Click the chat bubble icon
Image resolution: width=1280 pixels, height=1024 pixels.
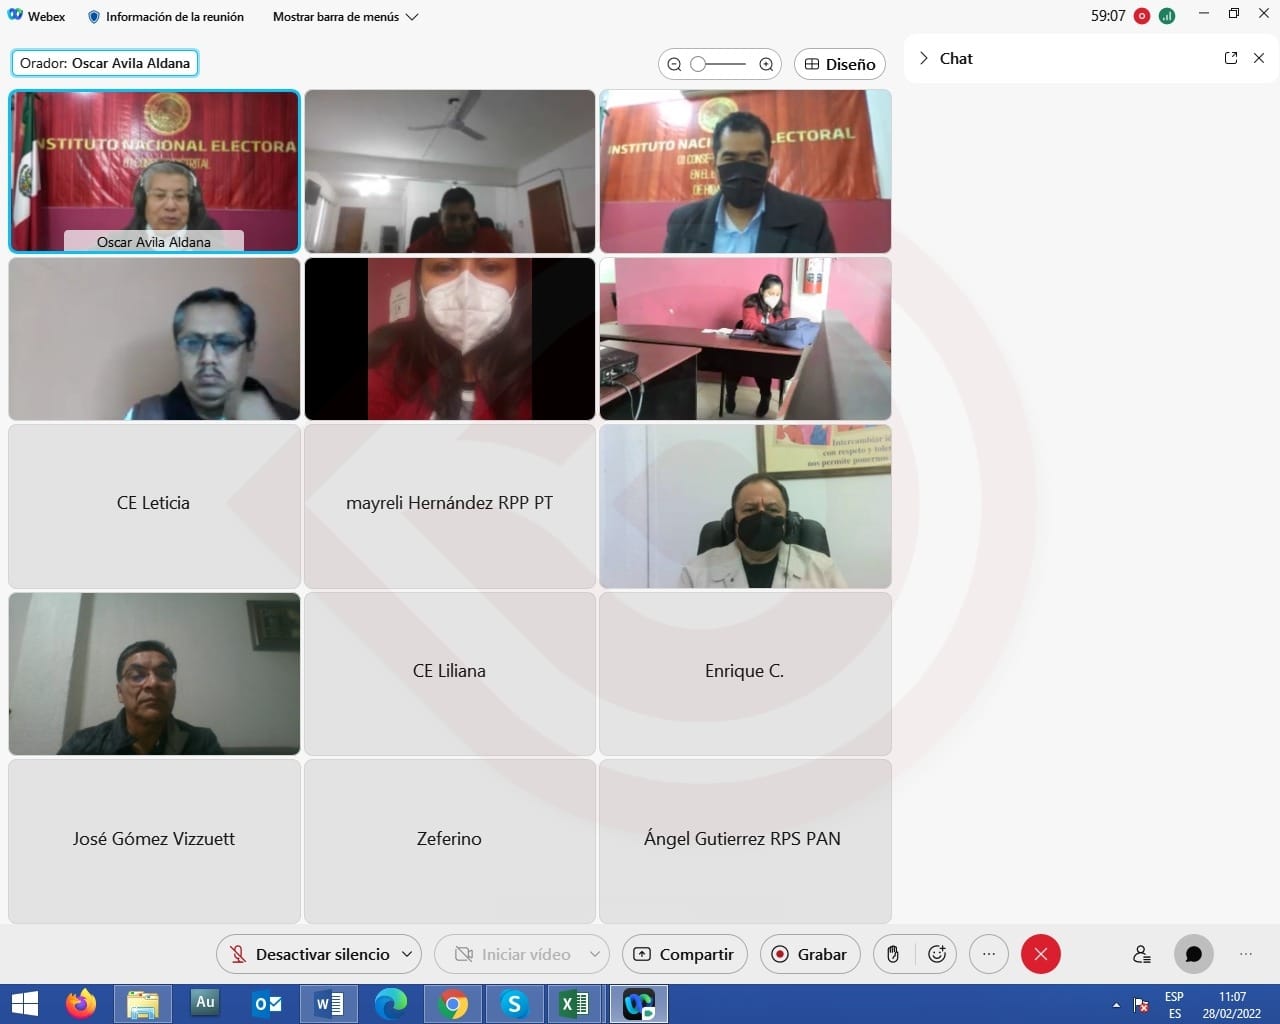[x=1193, y=954]
